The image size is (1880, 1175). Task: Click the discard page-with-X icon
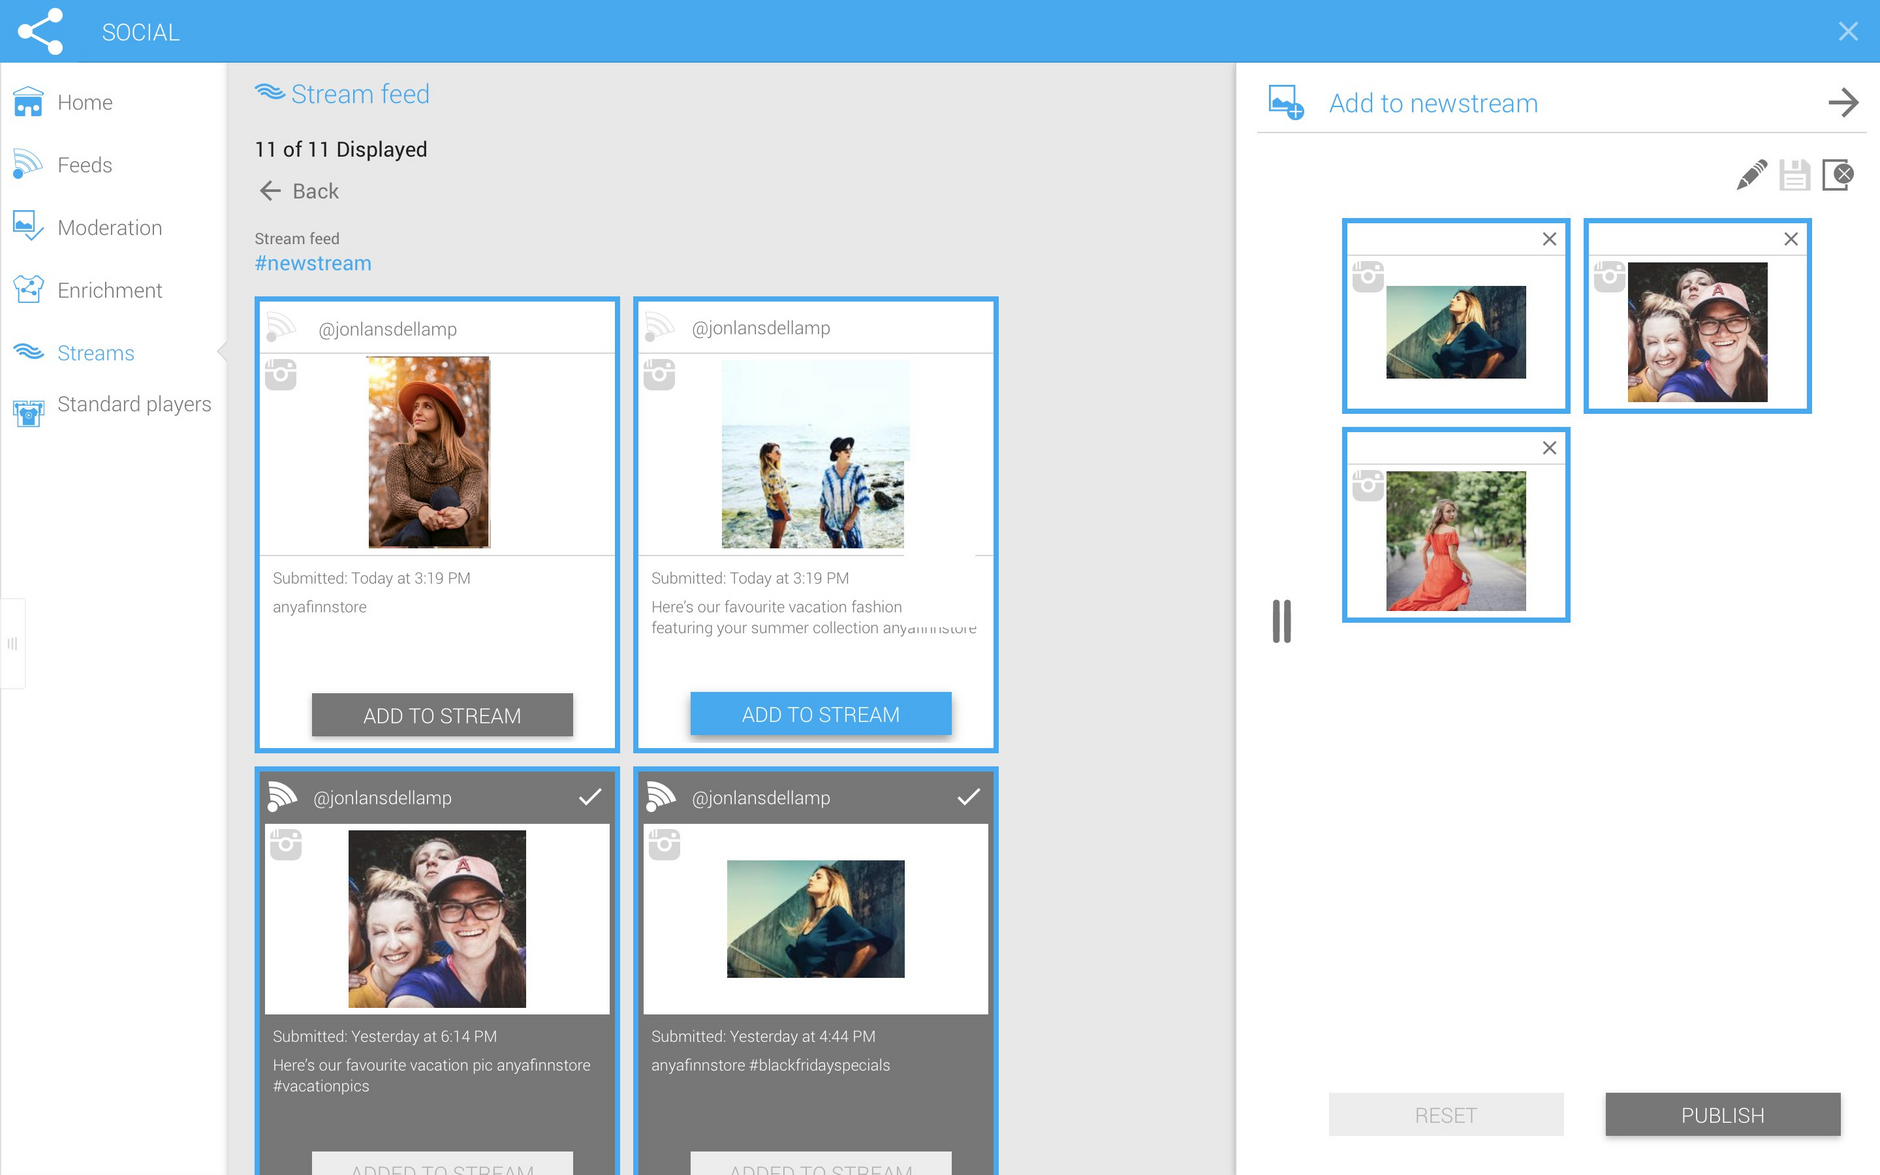coord(1838,175)
